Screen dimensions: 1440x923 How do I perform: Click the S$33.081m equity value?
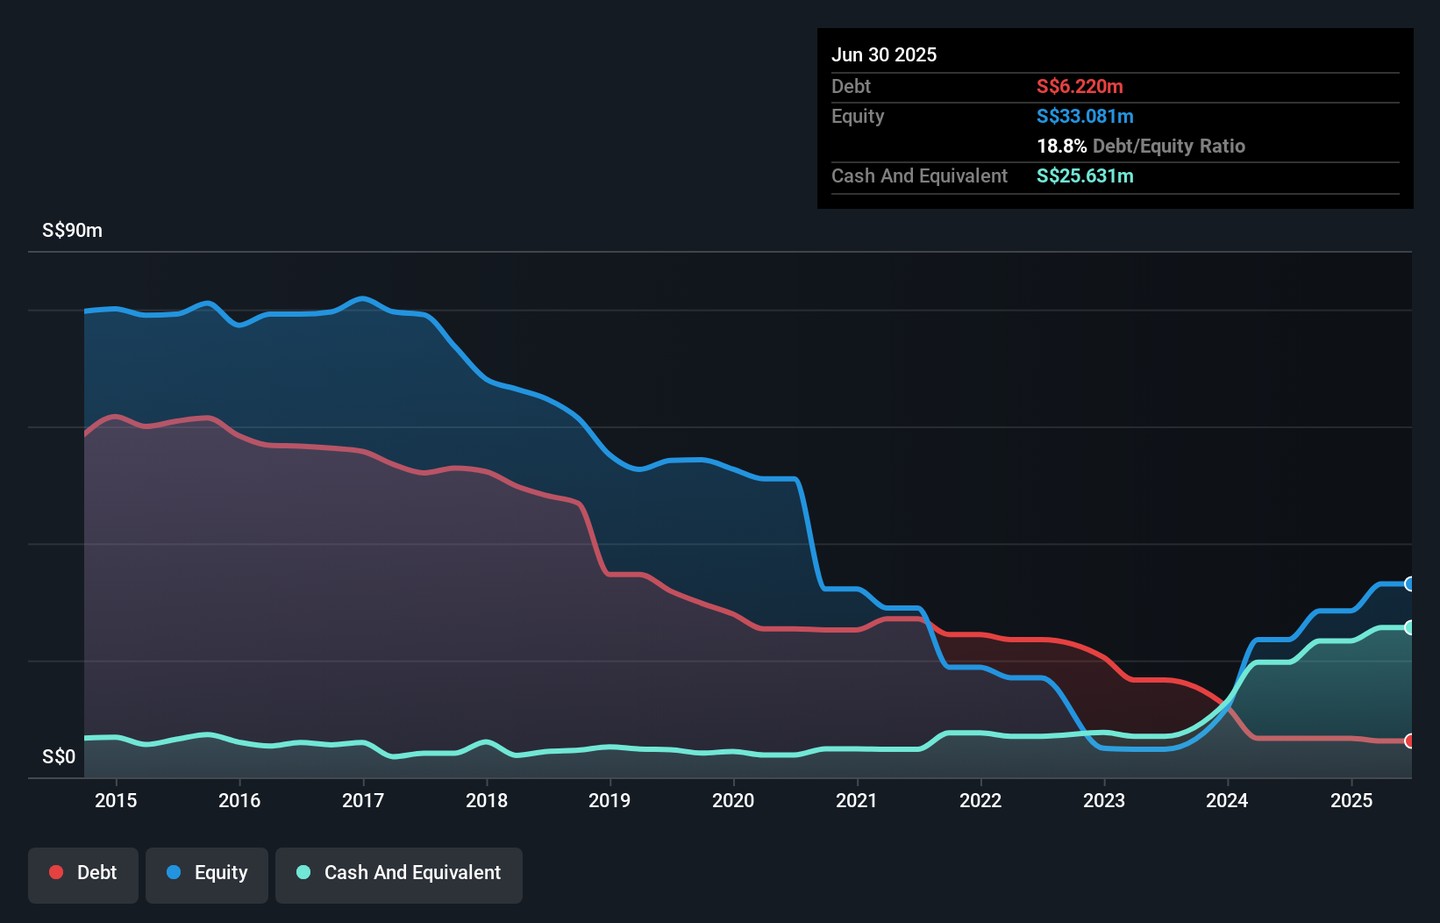pyautogui.click(x=1085, y=117)
